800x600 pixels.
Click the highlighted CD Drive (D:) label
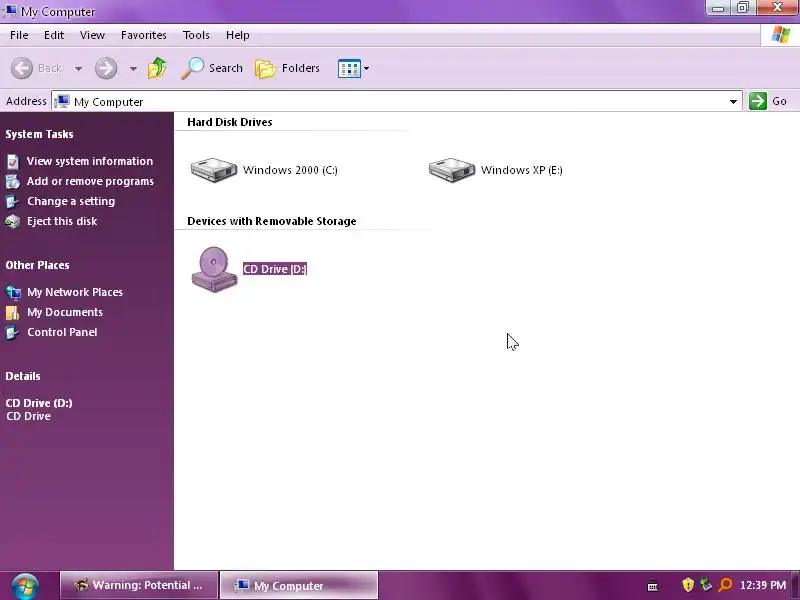point(274,269)
